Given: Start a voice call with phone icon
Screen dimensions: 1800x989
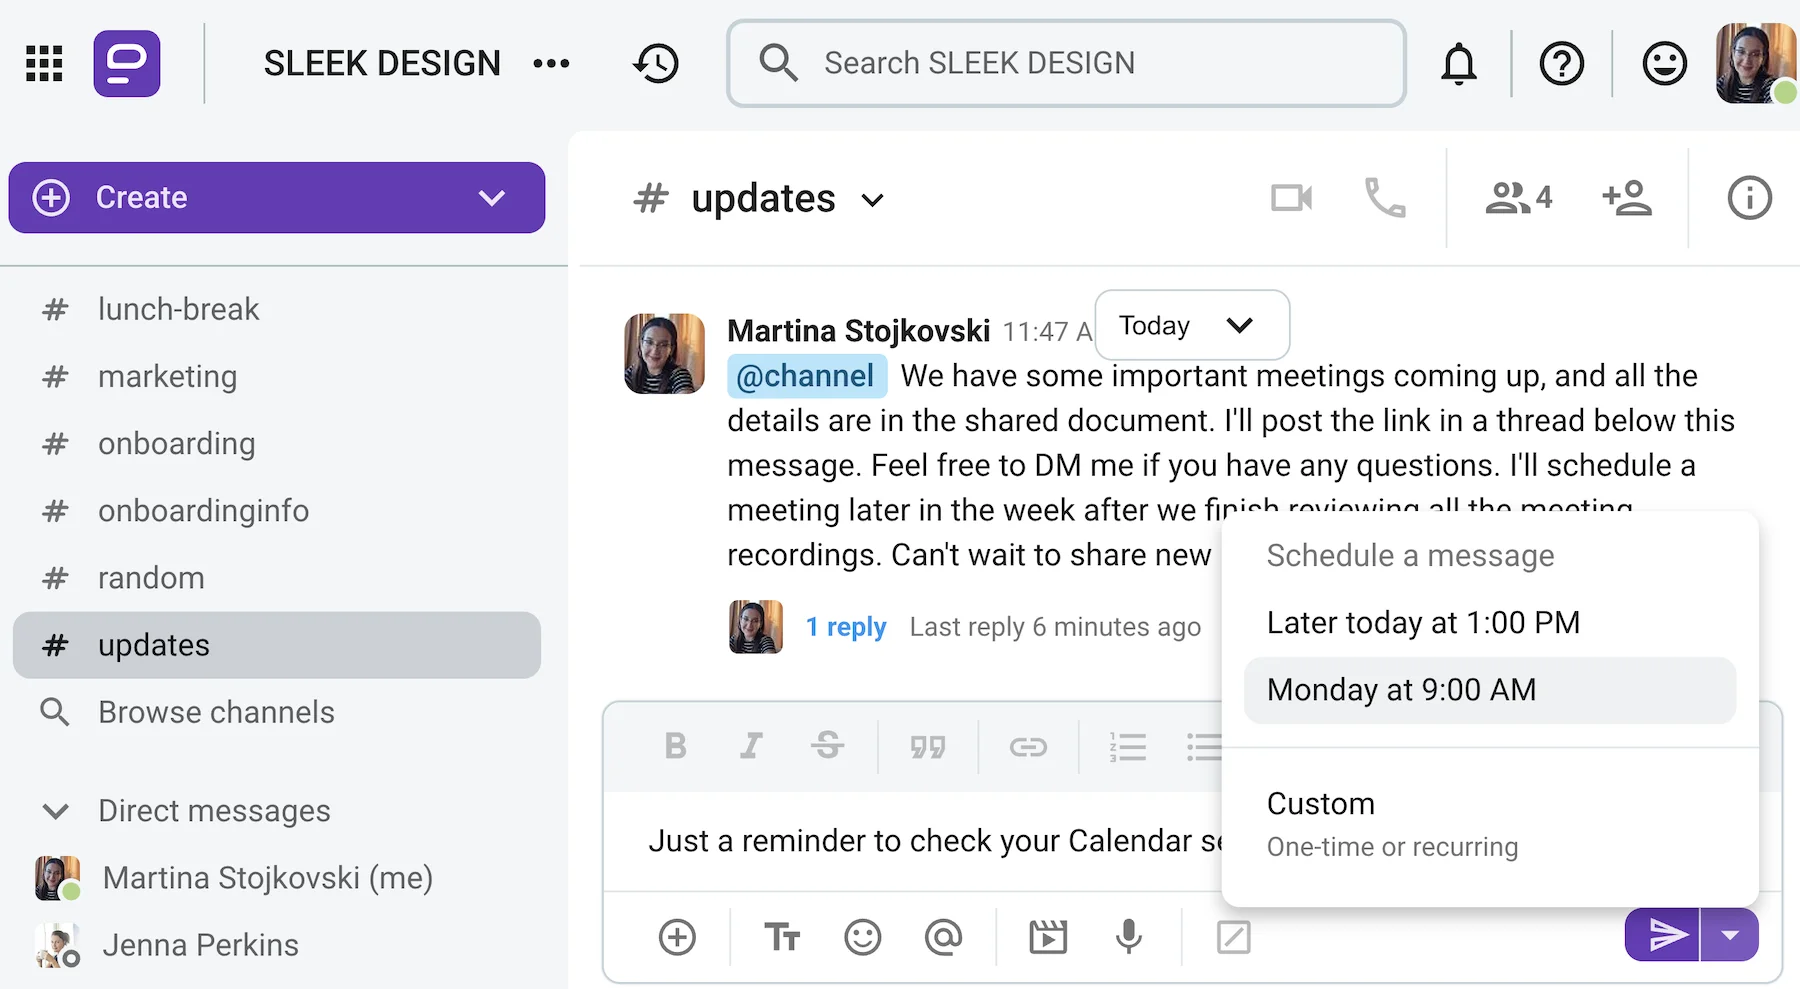Looking at the screenshot, I should coord(1385,198).
